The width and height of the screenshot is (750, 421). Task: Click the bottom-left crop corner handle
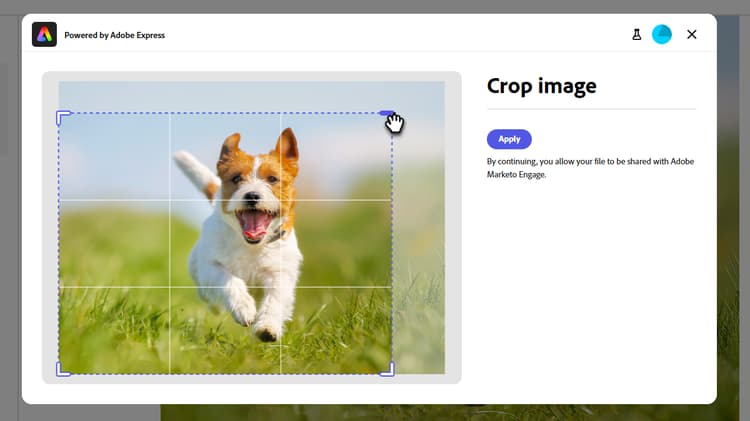pyautogui.click(x=63, y=370)
